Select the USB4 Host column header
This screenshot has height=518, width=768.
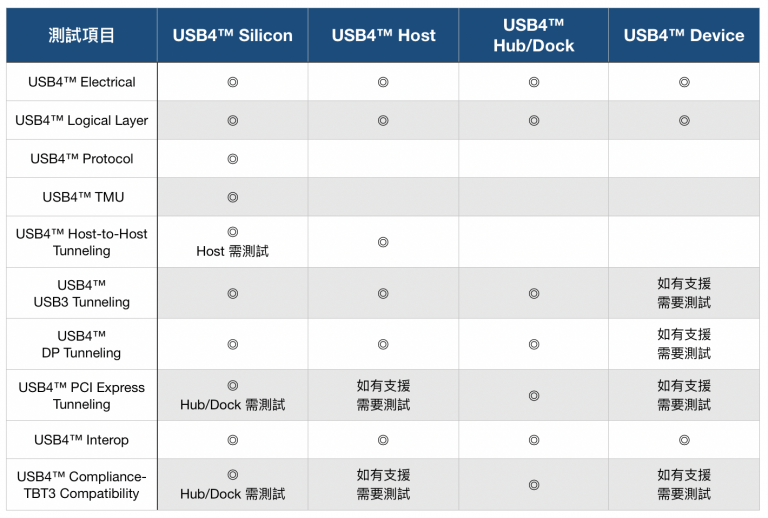tap(383, 35)
